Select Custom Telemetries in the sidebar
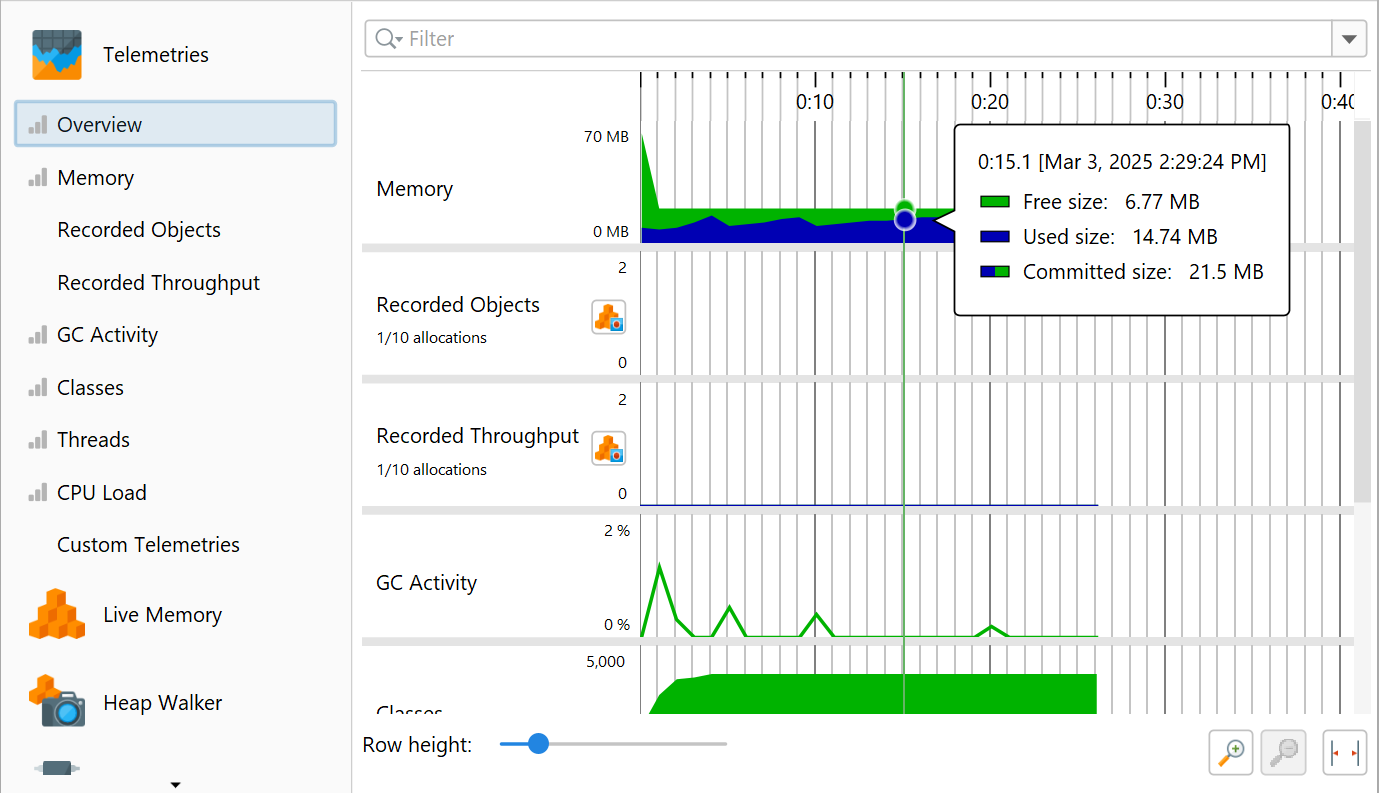This screenshot has height=793, width=1379. point(148,545)
